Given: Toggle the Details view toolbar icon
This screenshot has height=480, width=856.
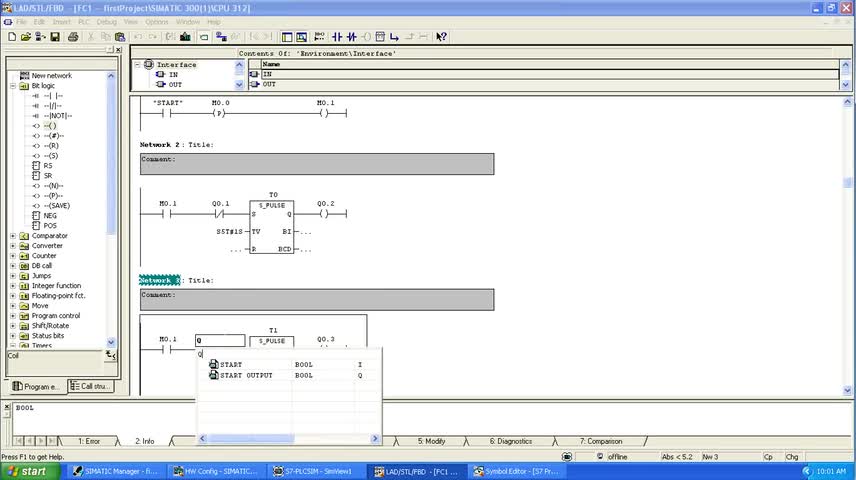Looking at the screenshot, I should [x=301, y=37].
